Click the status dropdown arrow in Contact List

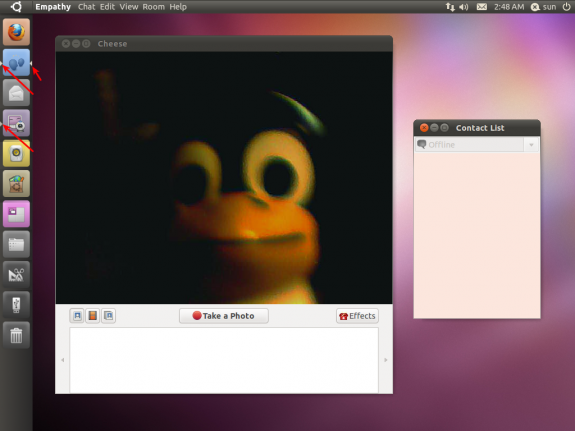[531, 145]
